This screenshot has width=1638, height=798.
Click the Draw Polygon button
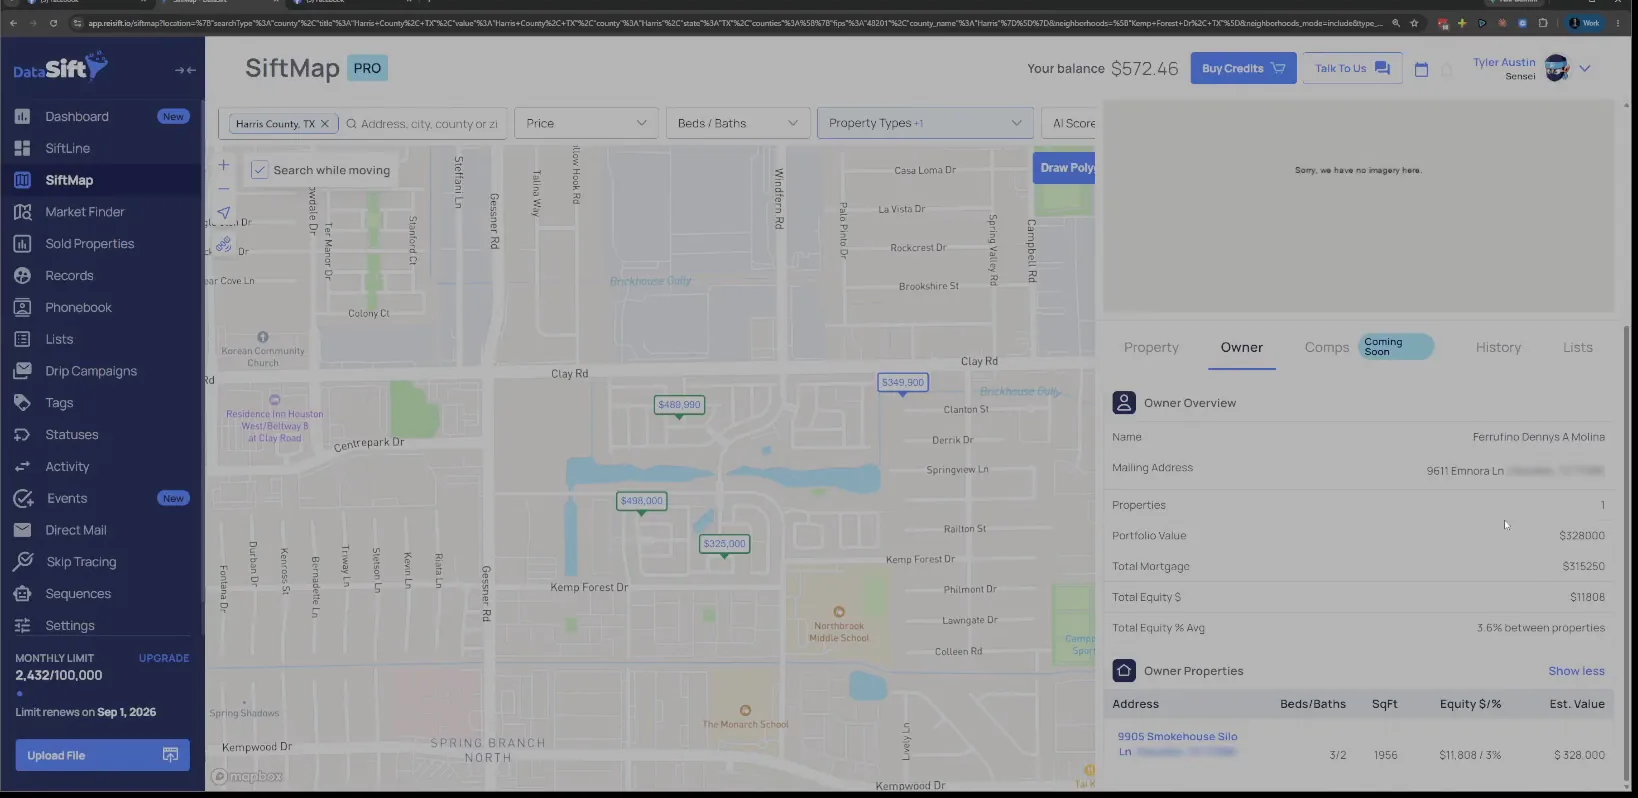pyautogui.click(x=1065, y=168)
